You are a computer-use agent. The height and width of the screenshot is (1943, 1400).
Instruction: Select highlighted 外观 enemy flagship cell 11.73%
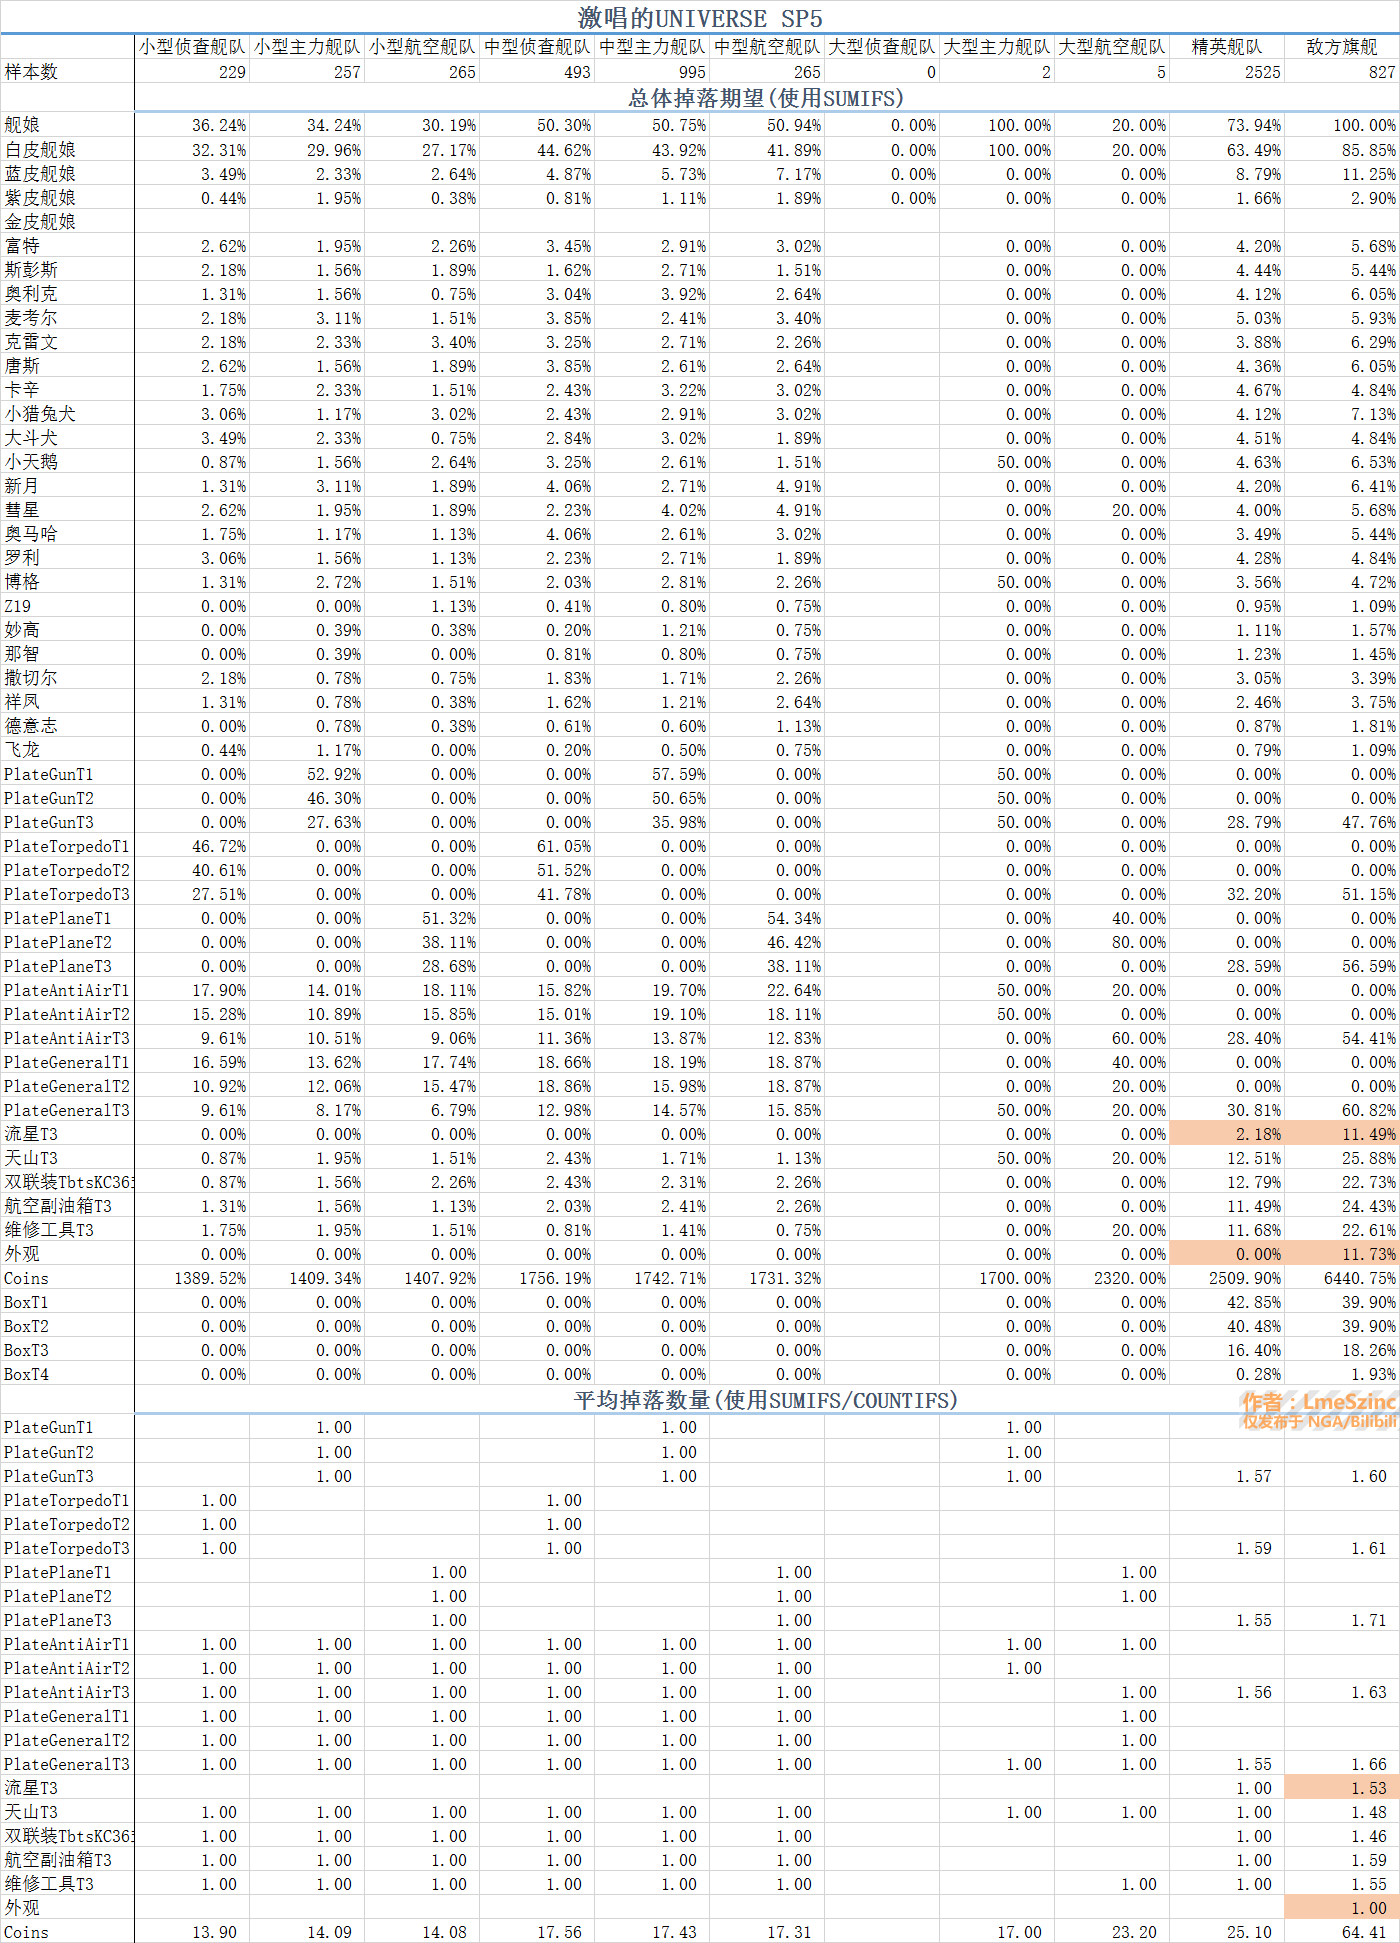pyautogui.click(x=1342, y=1254)
